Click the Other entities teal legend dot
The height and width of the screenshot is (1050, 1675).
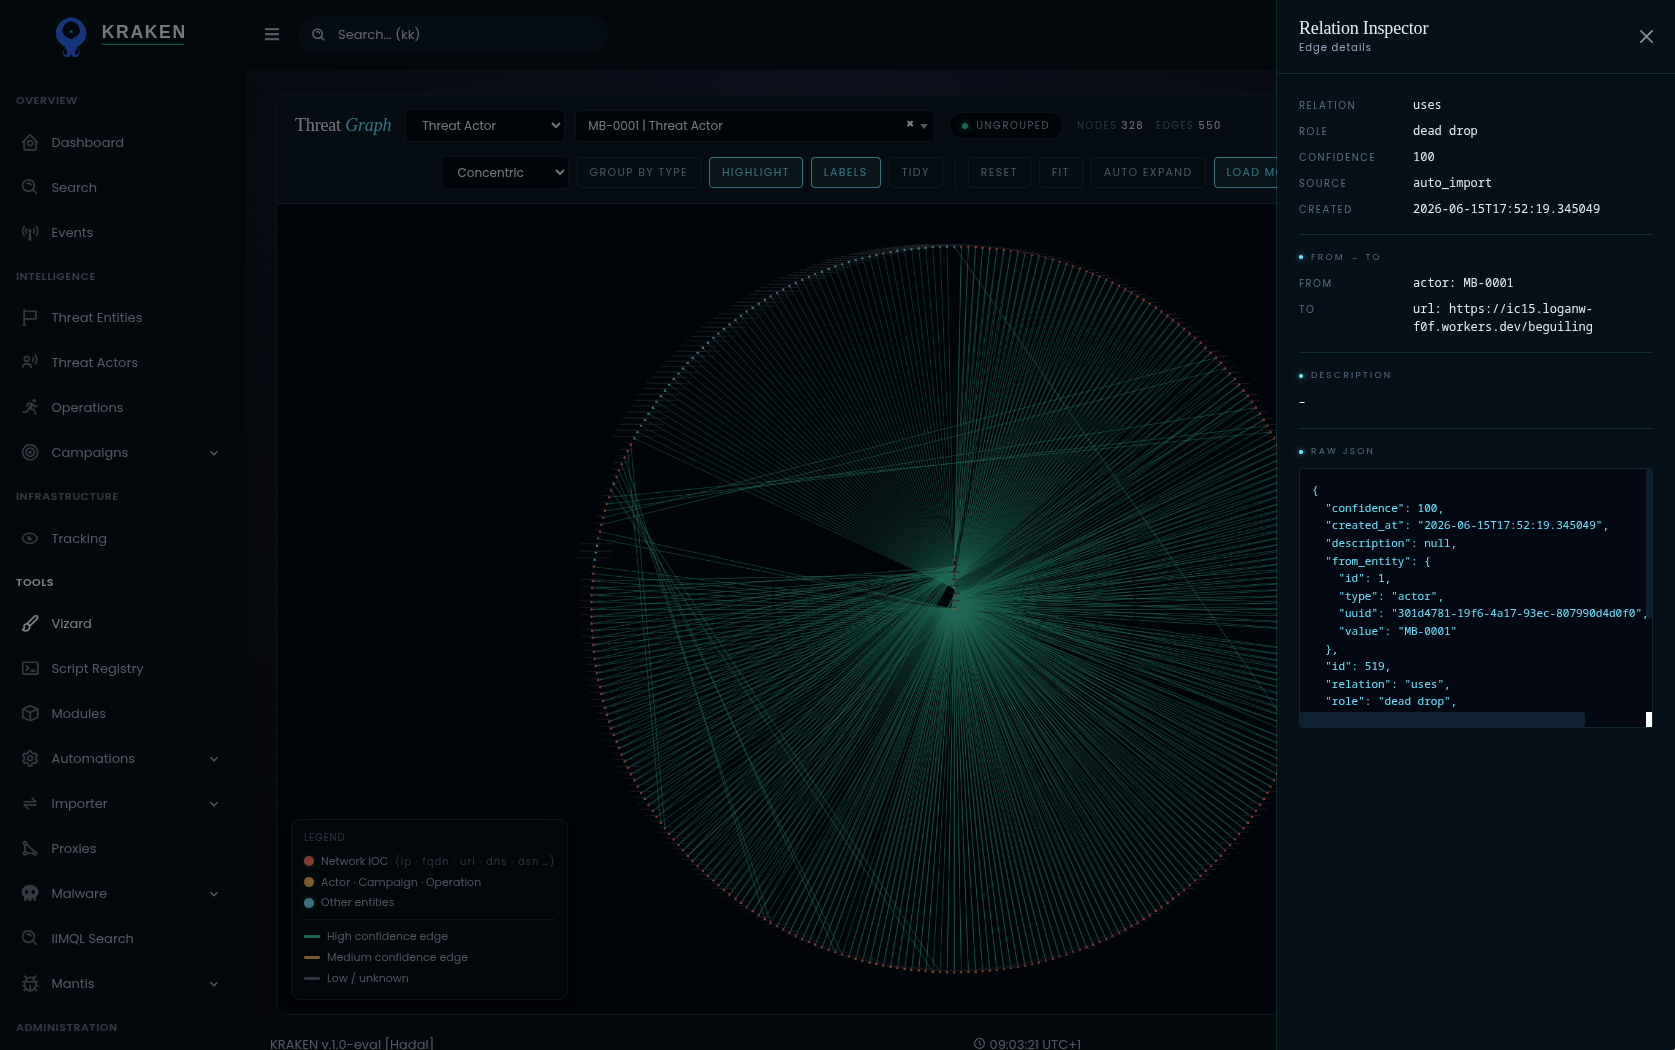(x=309, y=902)
